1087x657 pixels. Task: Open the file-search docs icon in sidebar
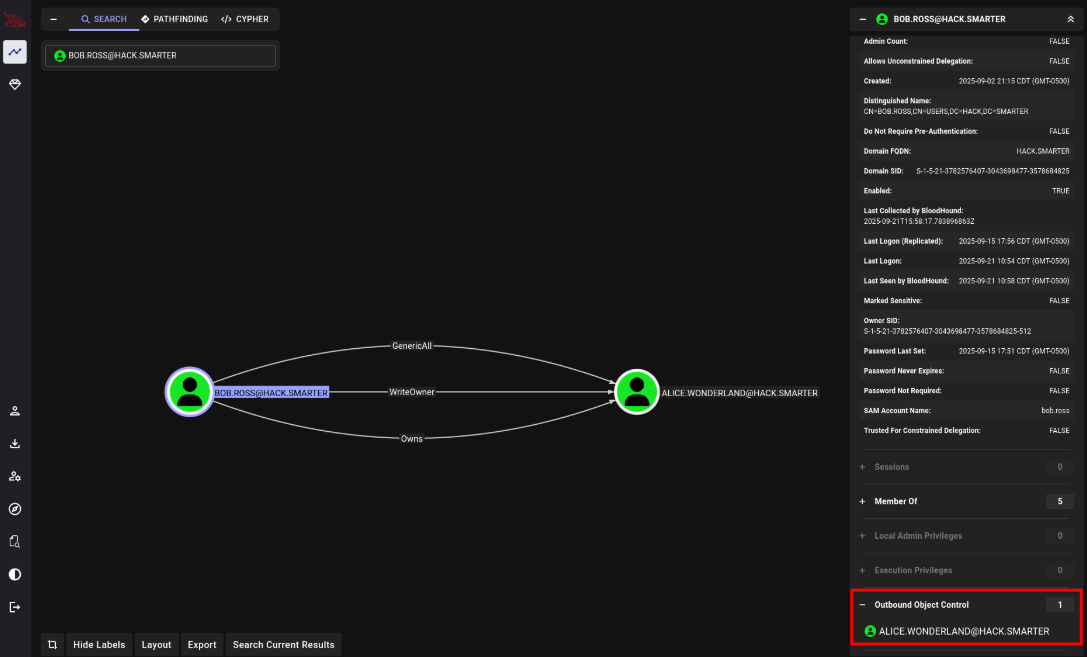coord(15,541)
